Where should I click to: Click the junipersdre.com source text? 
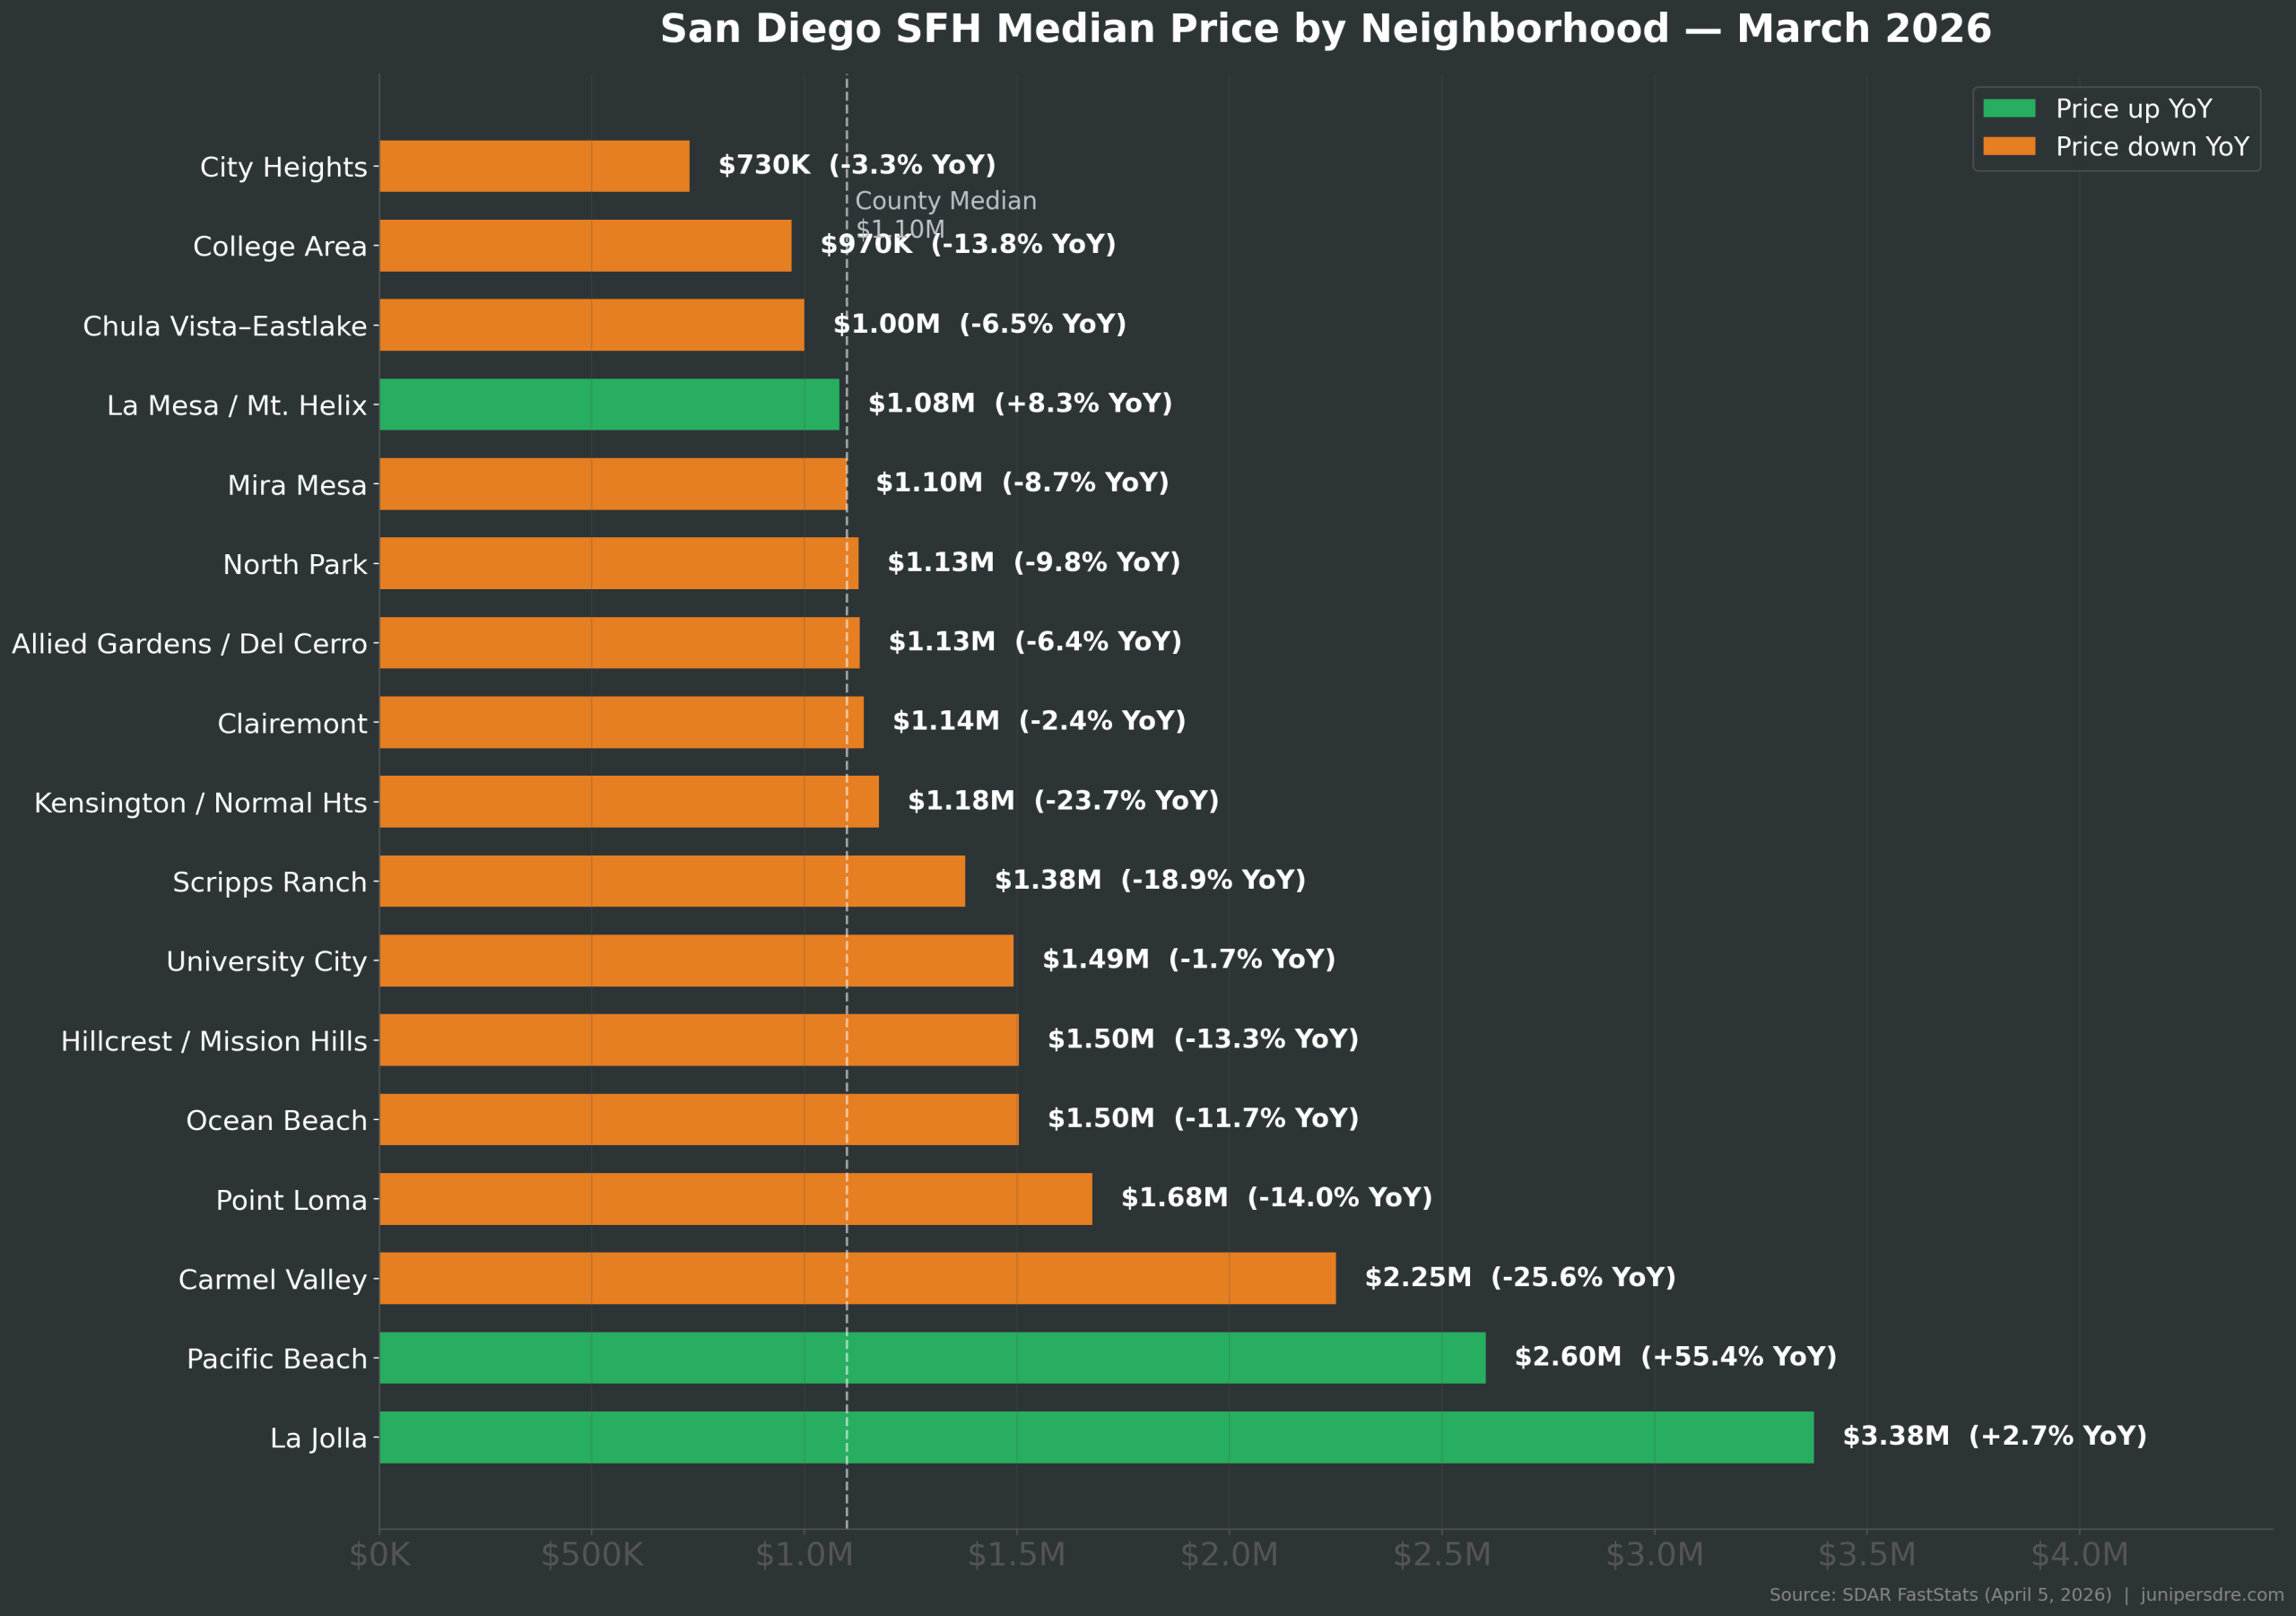[2212, 1595]
